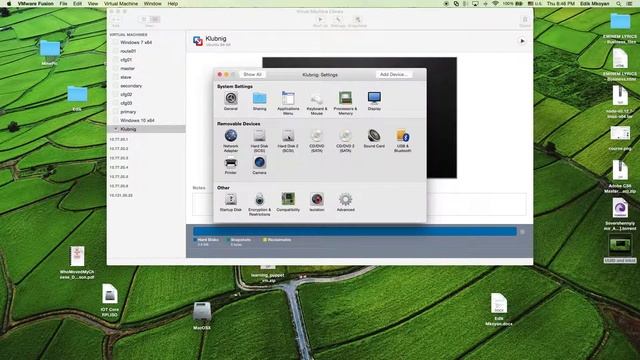Open CD/DVD (SATA) settings
This screenshot has height=360, width=640.
[x=317, y=140]
